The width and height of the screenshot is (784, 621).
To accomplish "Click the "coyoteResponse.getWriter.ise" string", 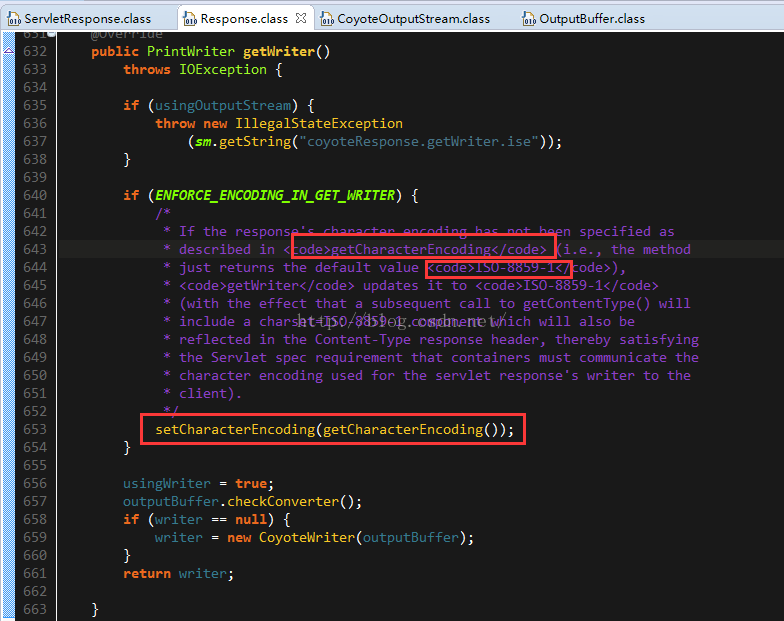I will click(x=418, y=142).
